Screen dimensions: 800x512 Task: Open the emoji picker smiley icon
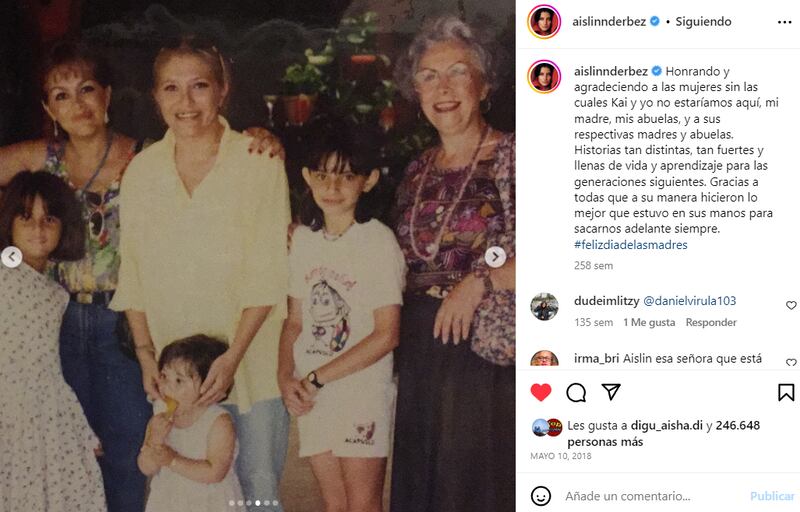(541, 496)
